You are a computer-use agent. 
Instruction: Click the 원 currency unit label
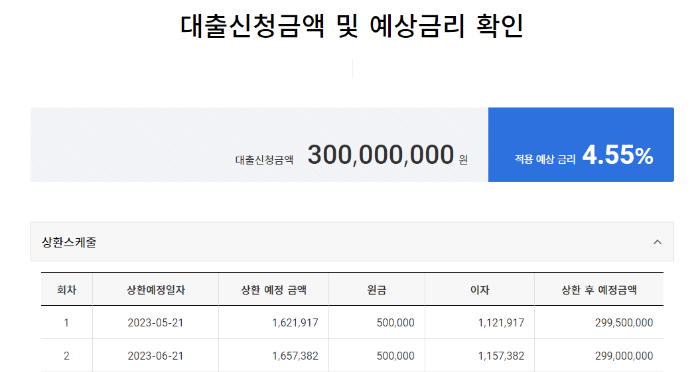(463, 159)
